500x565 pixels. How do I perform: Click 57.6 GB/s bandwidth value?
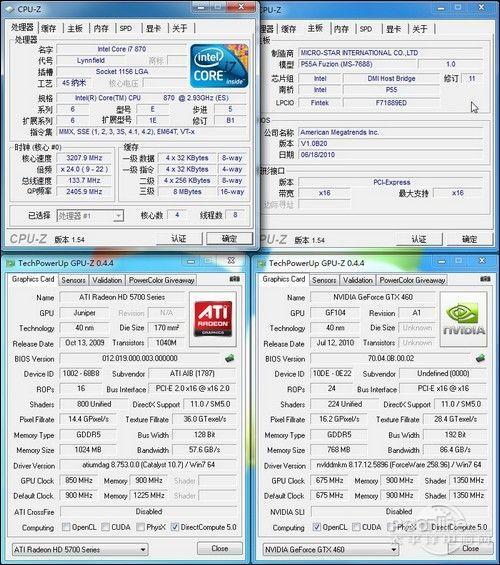[x=204, y=450]
